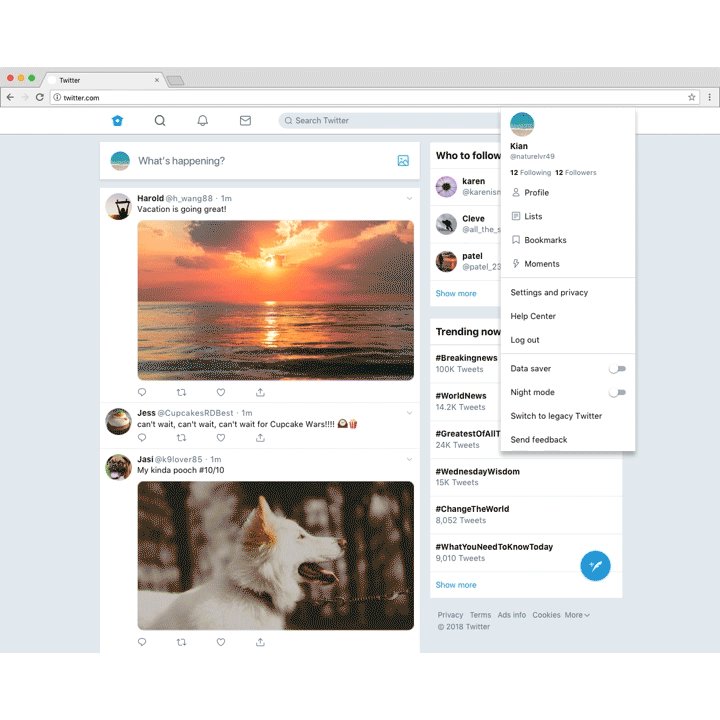Open the Explore magnifier icon in navigation
This screenshot has width=720, height=720.
(160, 121)
